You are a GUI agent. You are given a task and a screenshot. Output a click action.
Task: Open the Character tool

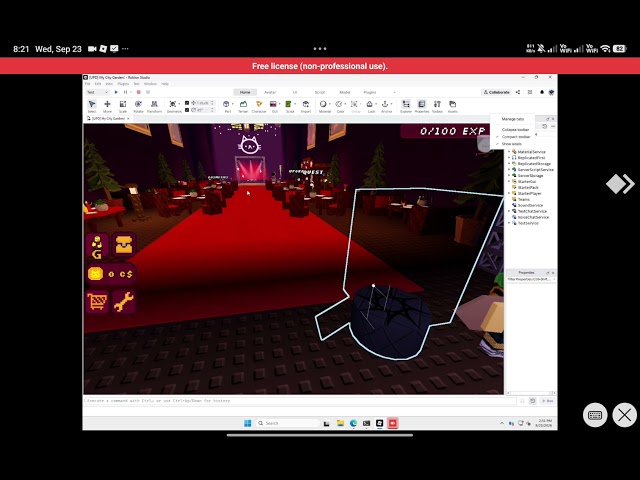click(x=259, y=106)
